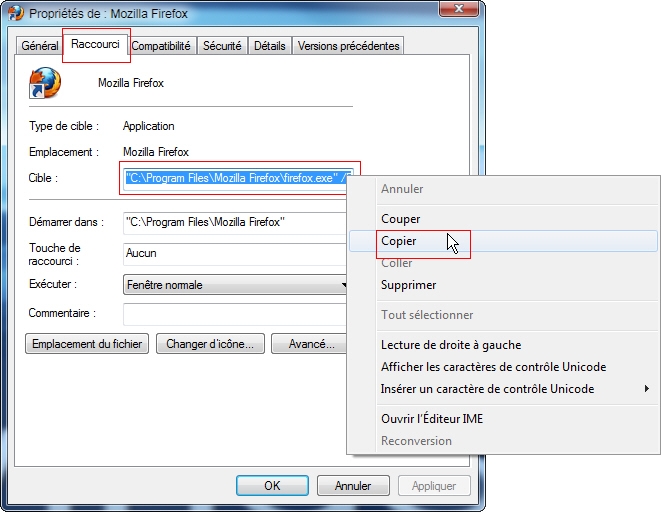Click the Emplacement du fichier button
Viewport: 661px width, 512px height.
(87, 344)
